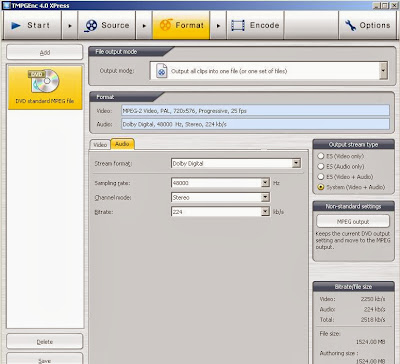Click the Non-standard settings panel header
This screenshot has height=364, width=400.
point(353,206)
